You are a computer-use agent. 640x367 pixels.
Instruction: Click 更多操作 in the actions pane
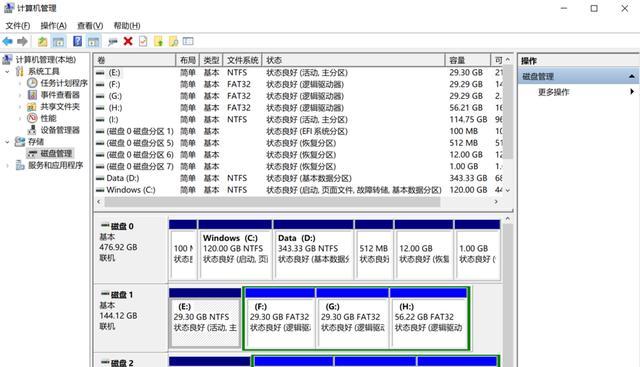(x=553, y=92)
